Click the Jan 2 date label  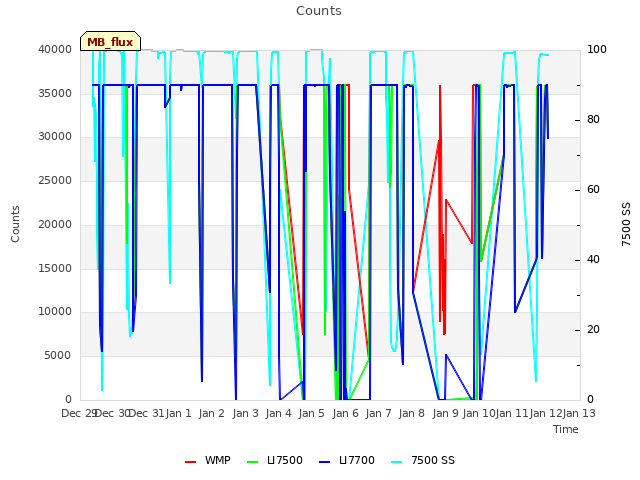212,413
